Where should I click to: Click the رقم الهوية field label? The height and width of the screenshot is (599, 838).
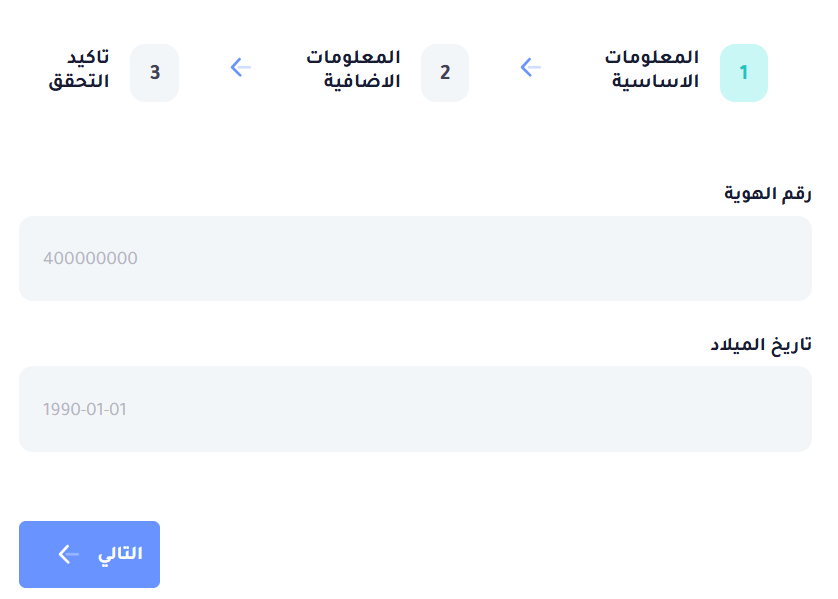point(768,194)
